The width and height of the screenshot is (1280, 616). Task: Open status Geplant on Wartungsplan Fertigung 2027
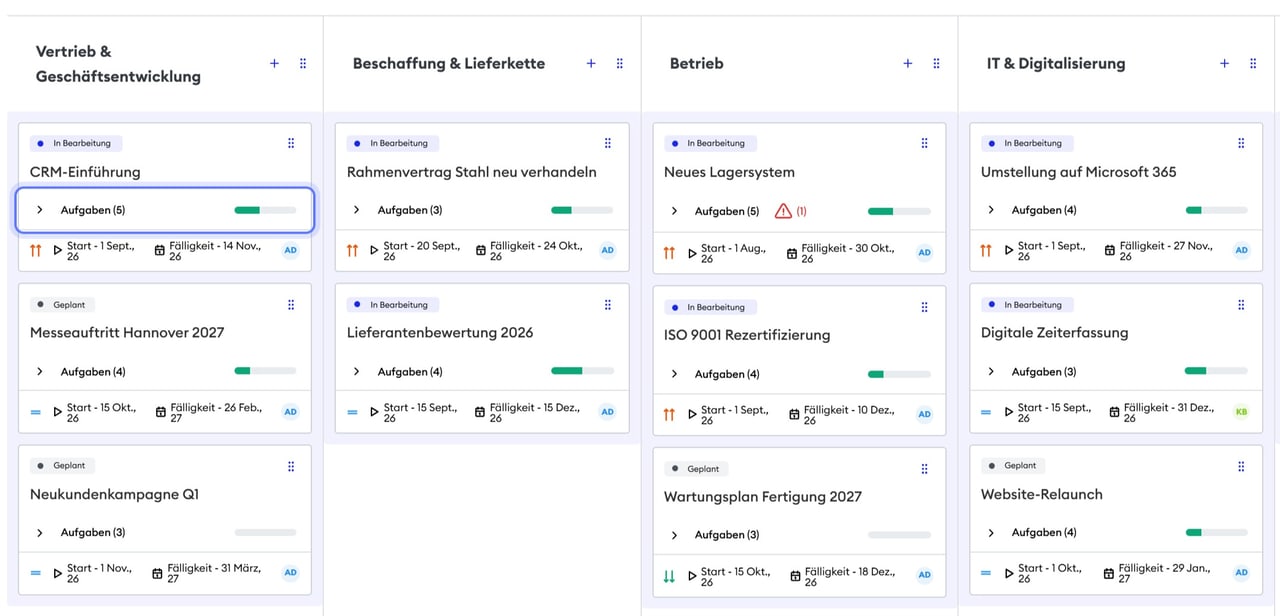coord(696,468)
